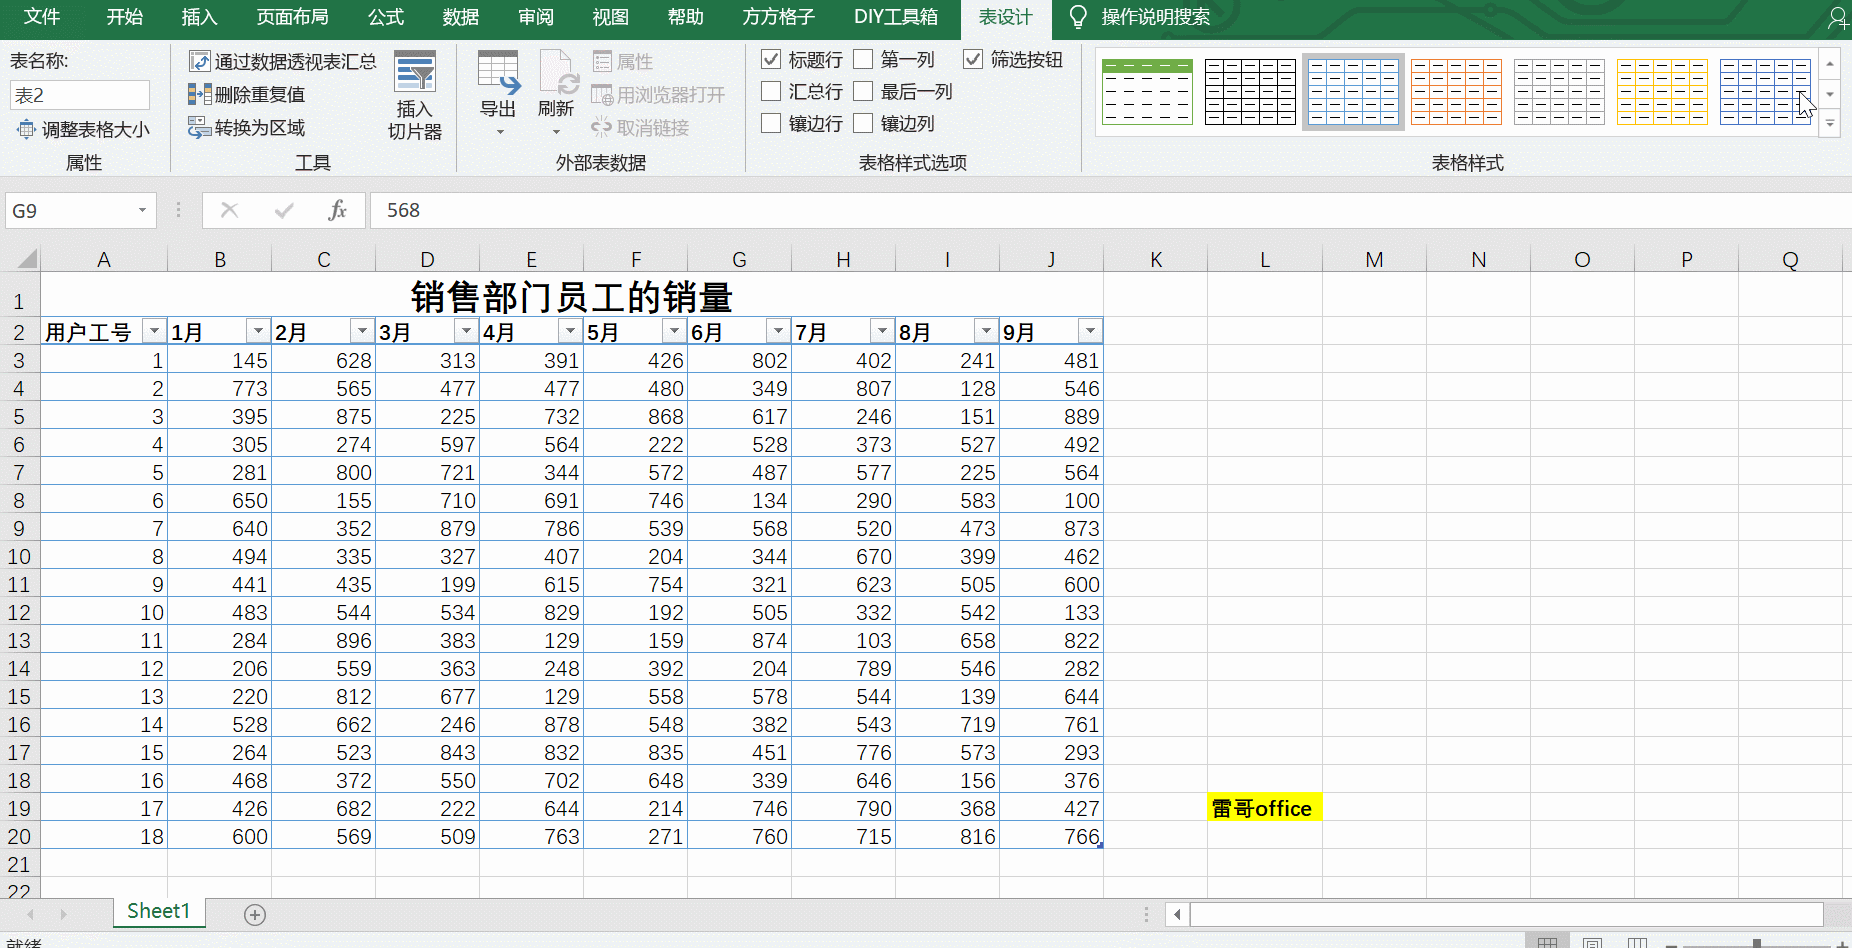Viewport: 1852px width, 948px height.
Task: Click the Properties (属性) icon in external data
Action: tap(602, 61)
